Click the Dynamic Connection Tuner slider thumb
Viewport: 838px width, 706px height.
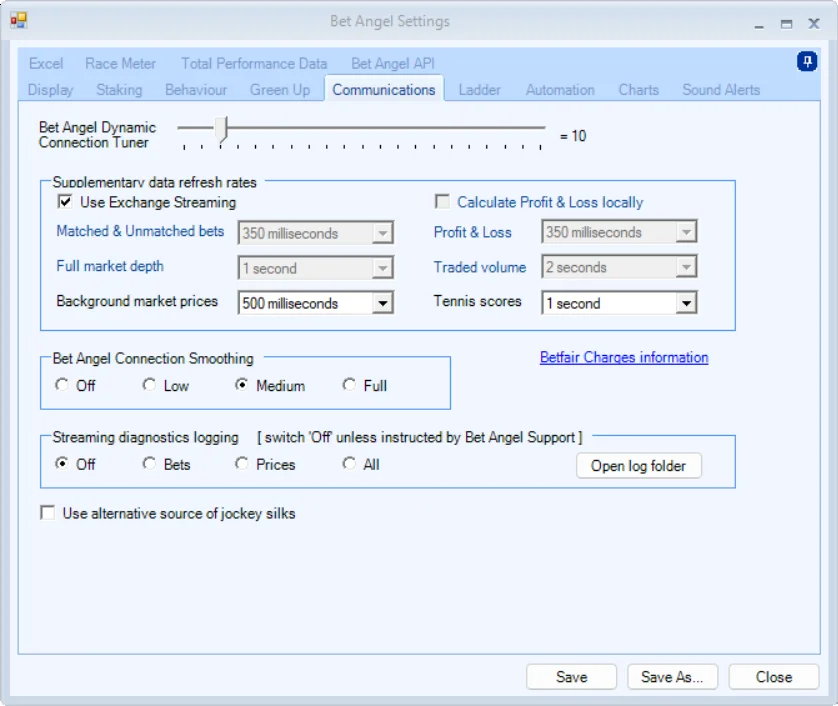[x=222, y=130]
